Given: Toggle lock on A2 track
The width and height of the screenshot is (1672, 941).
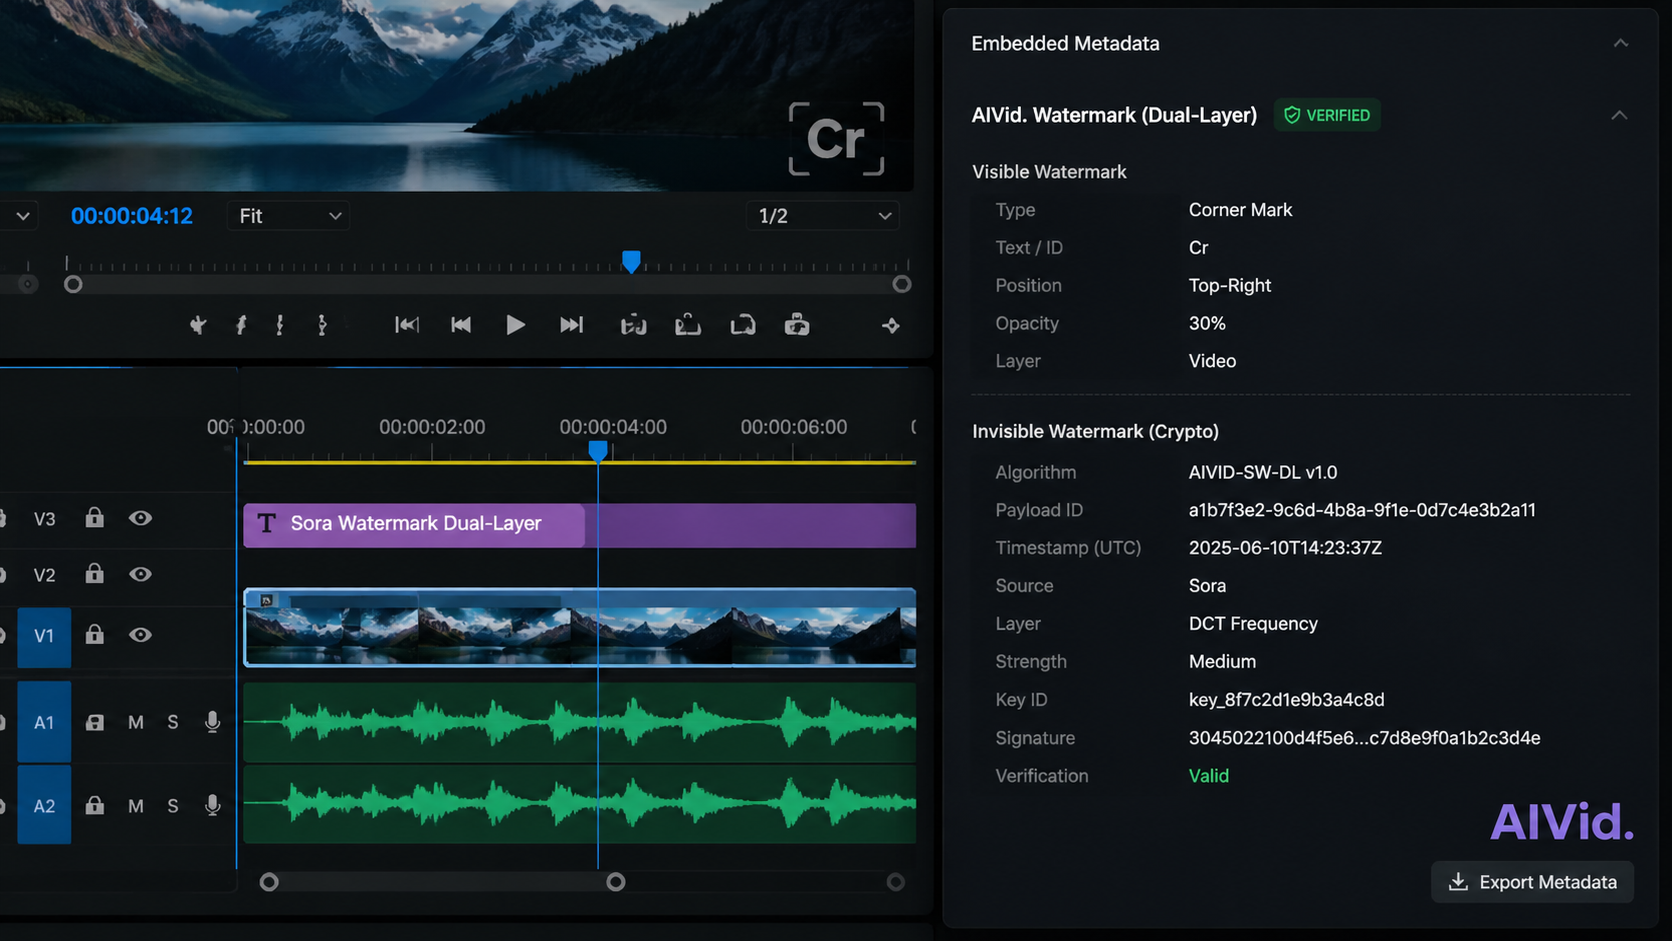Looking at the screenshot, I should point(94,805).
